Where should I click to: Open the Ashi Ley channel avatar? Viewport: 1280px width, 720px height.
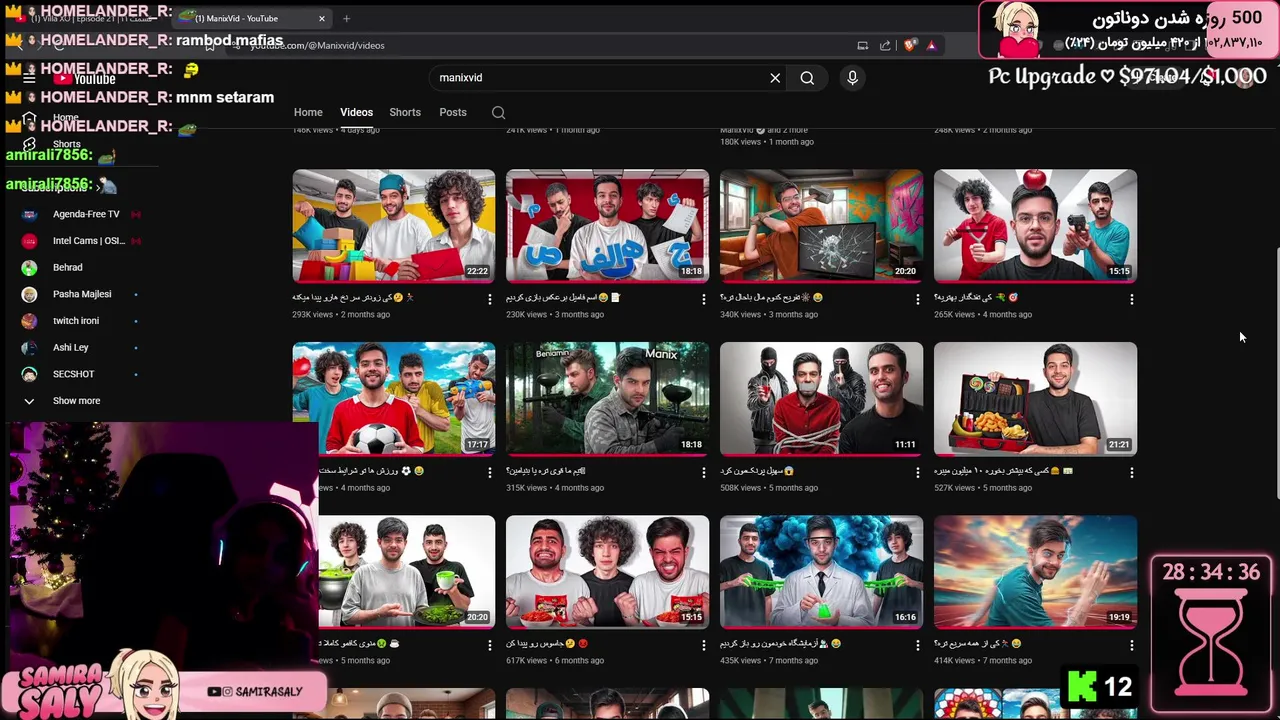point(29,347)
